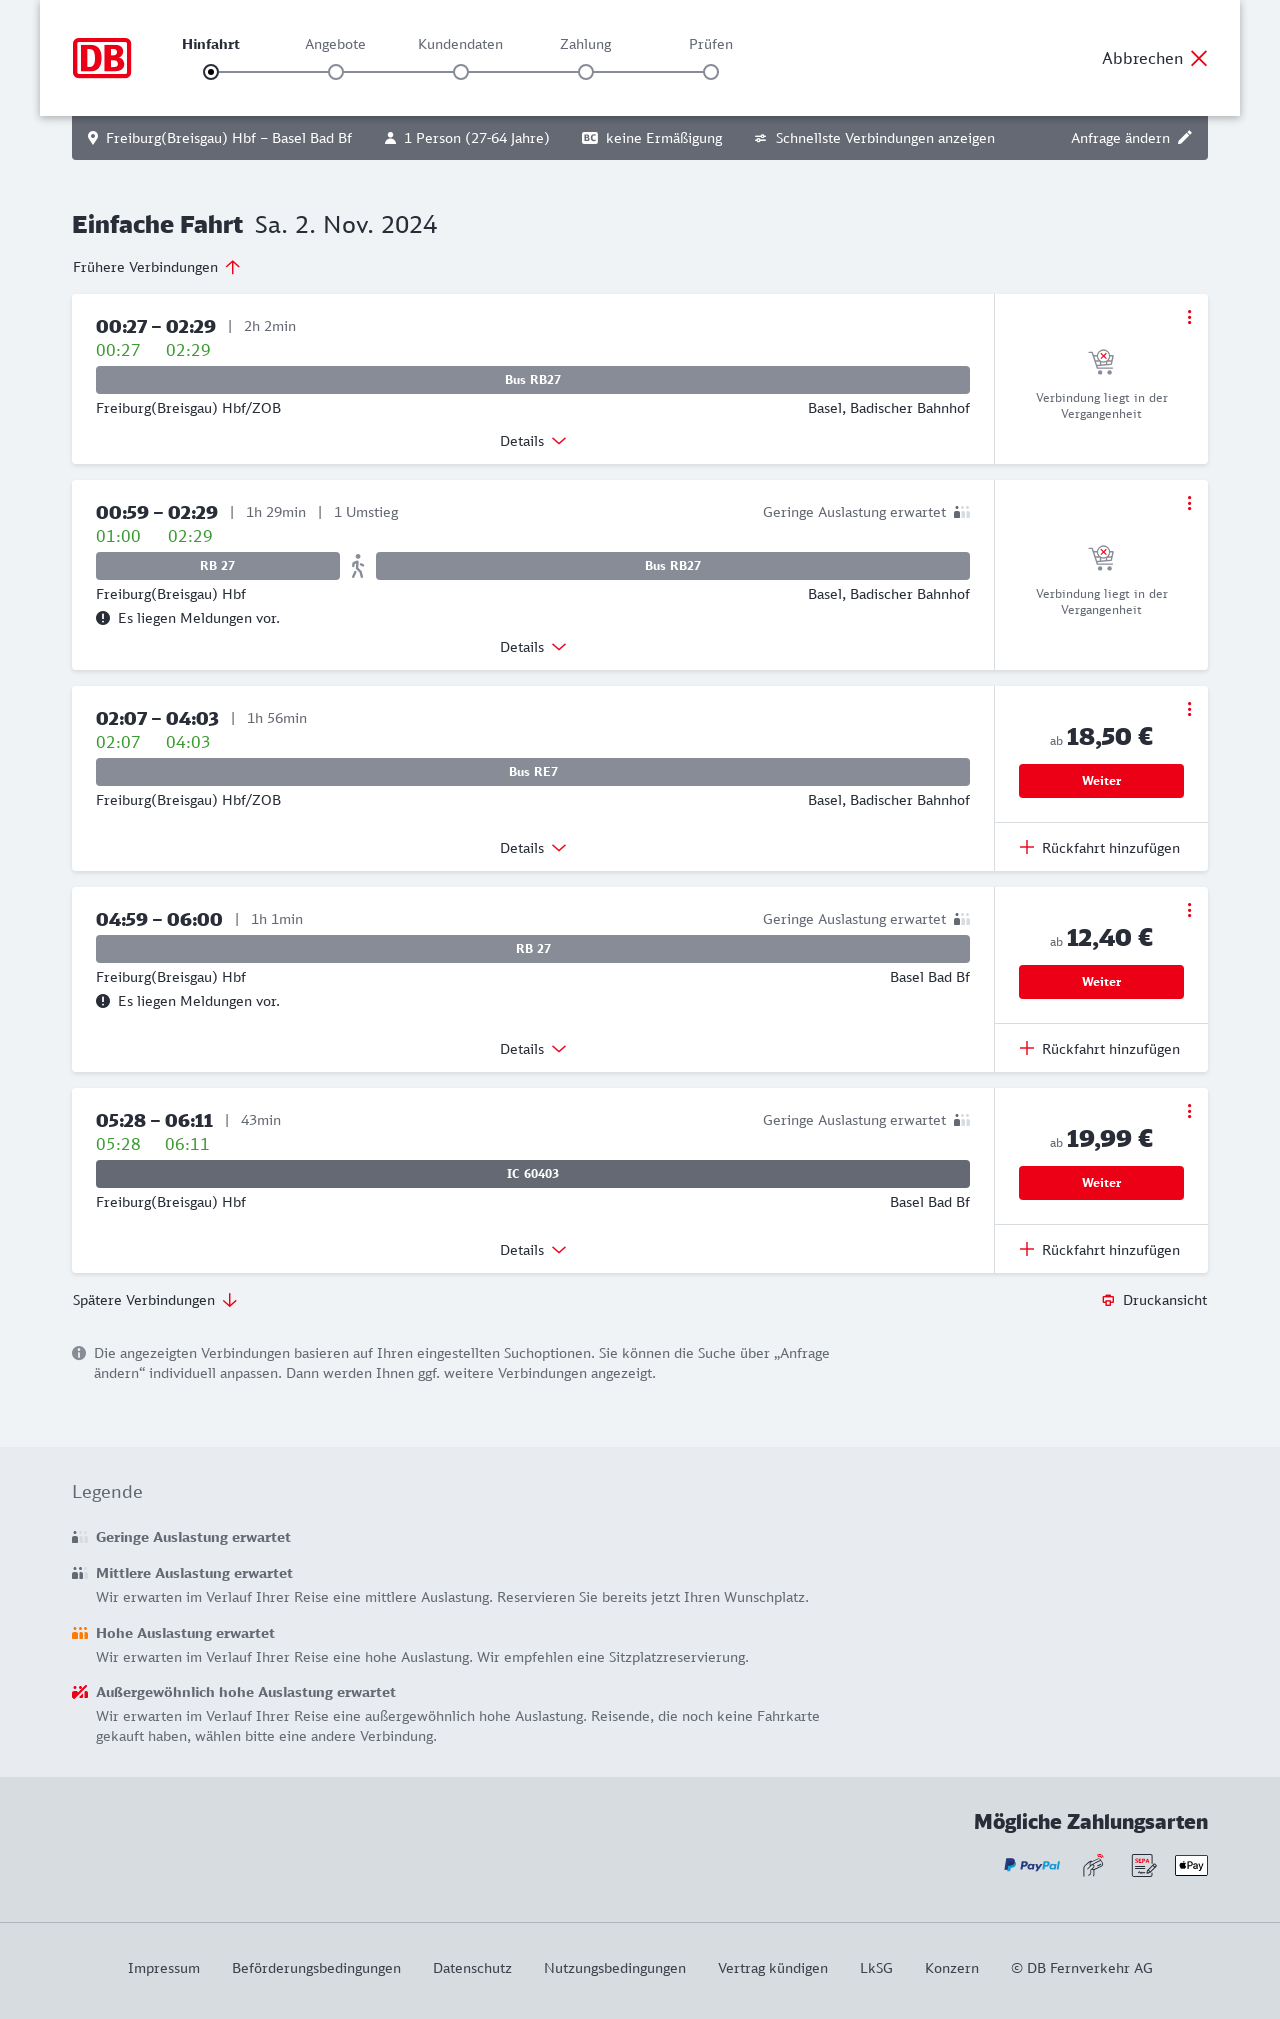Show Spätere Verbindungen
The height and width of the screenshot is (2019, 1280).
[x=155, y=1300]
